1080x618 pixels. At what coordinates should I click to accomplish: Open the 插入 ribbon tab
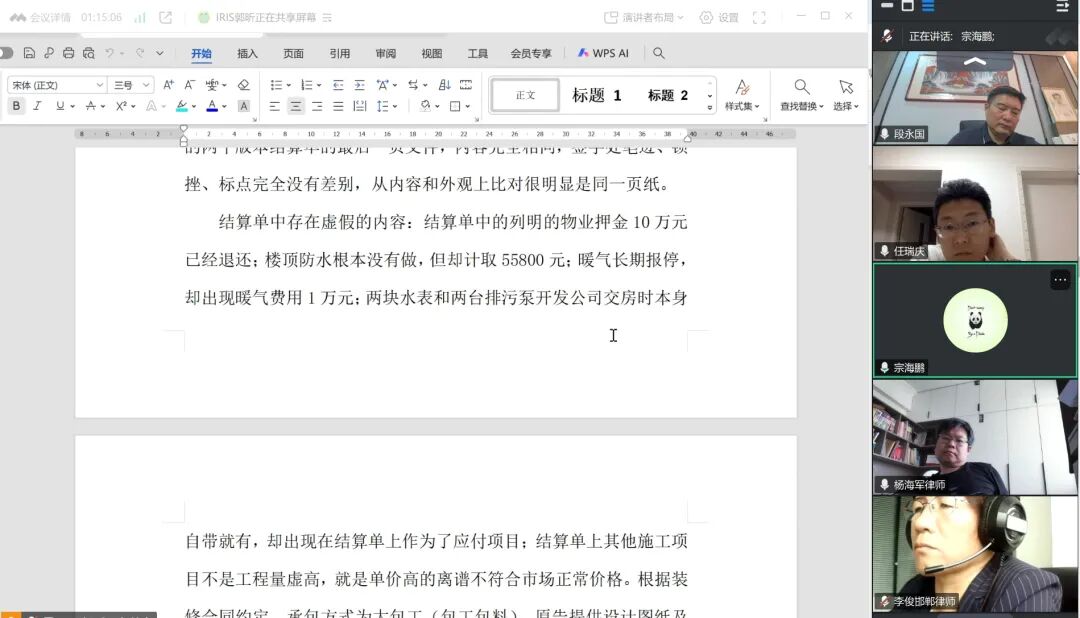(247, 53)
